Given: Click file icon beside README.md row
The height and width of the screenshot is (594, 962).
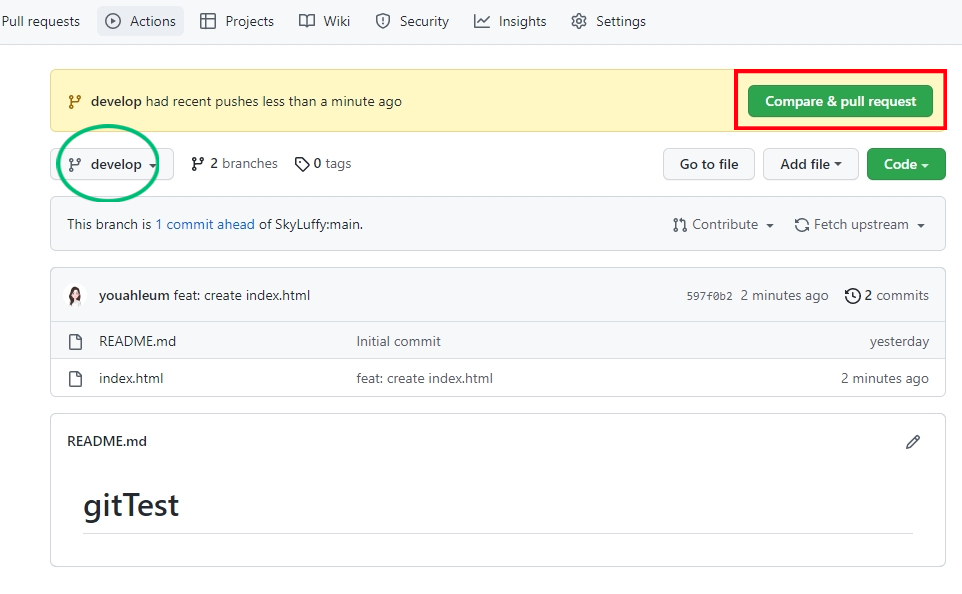Looking at the screenshot, I should 75,342.
